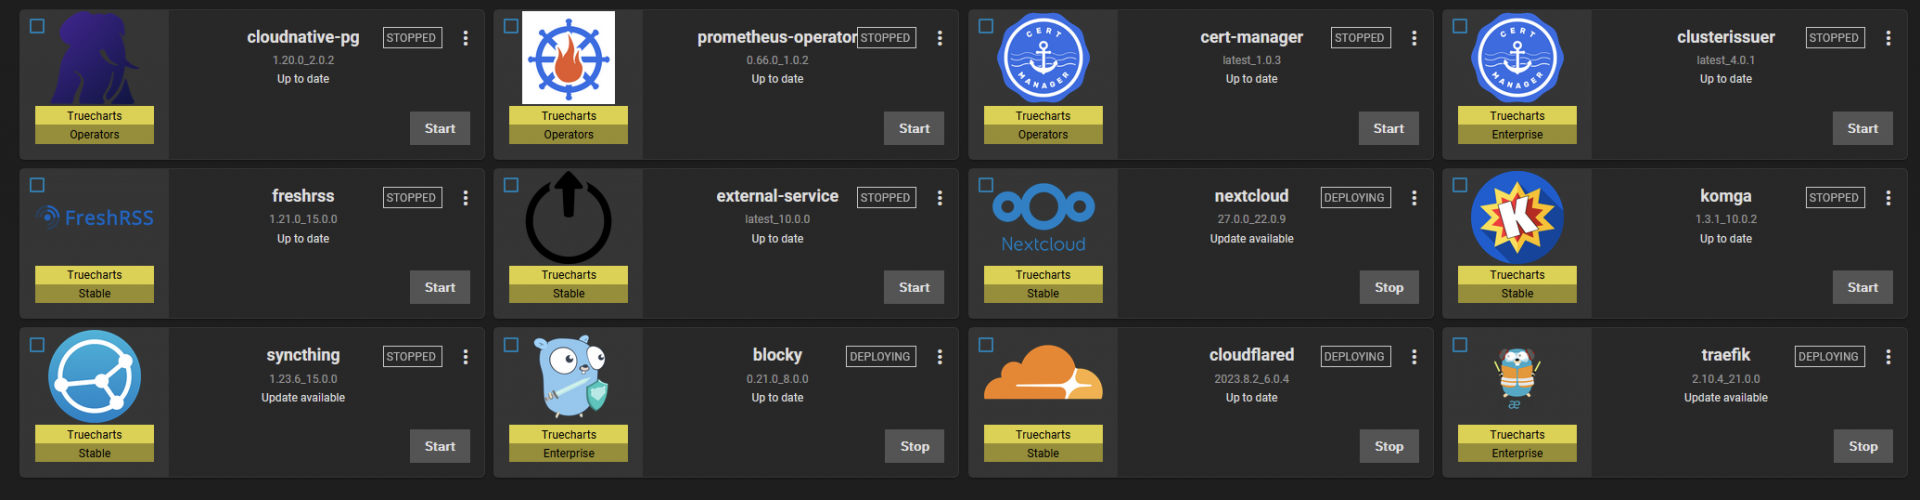Click the cloudflared orange cloud logo

(1043, 373)
